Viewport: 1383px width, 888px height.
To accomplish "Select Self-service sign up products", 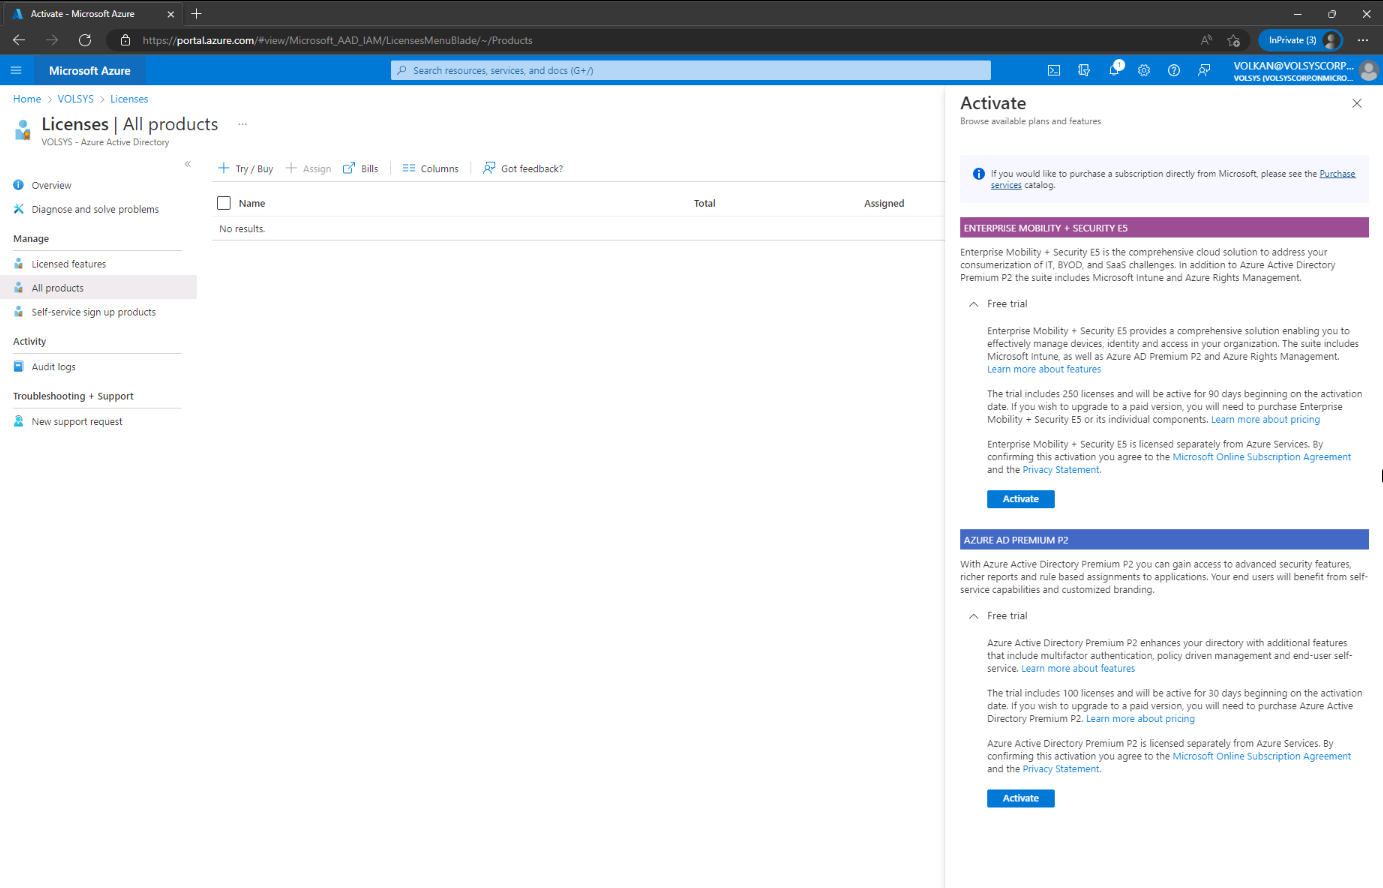I will pos(93,312).
